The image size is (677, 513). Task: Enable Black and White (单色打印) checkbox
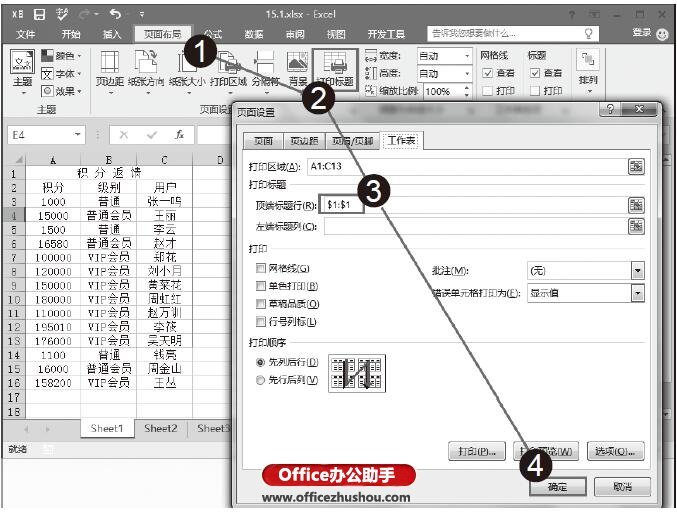pos(260,286)
